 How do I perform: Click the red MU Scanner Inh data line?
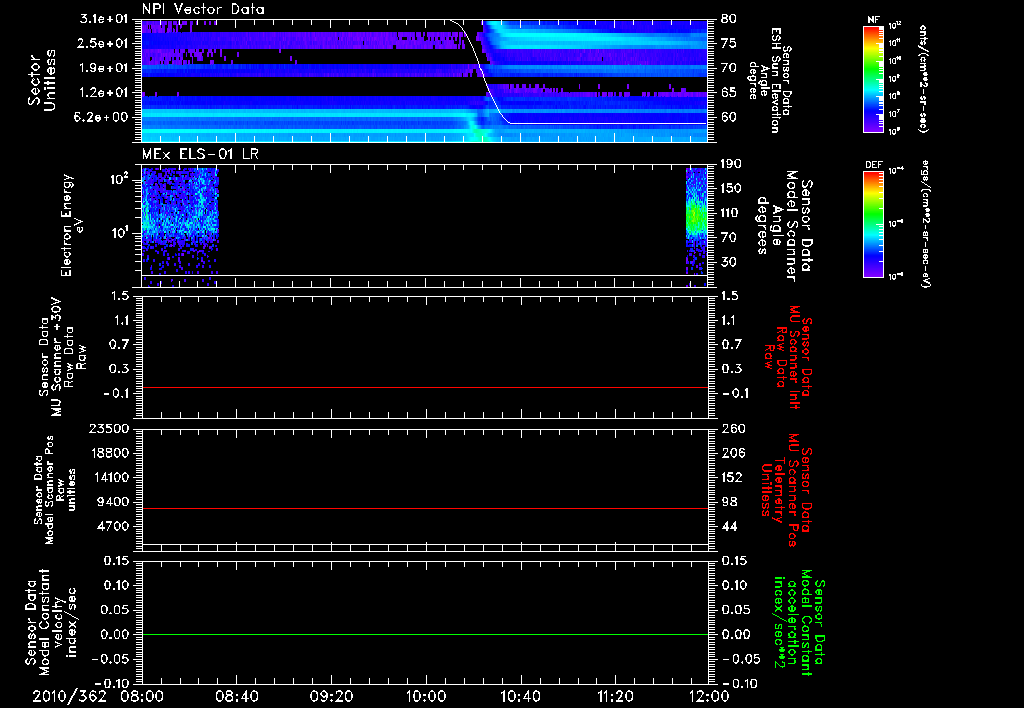pos(424,387)
